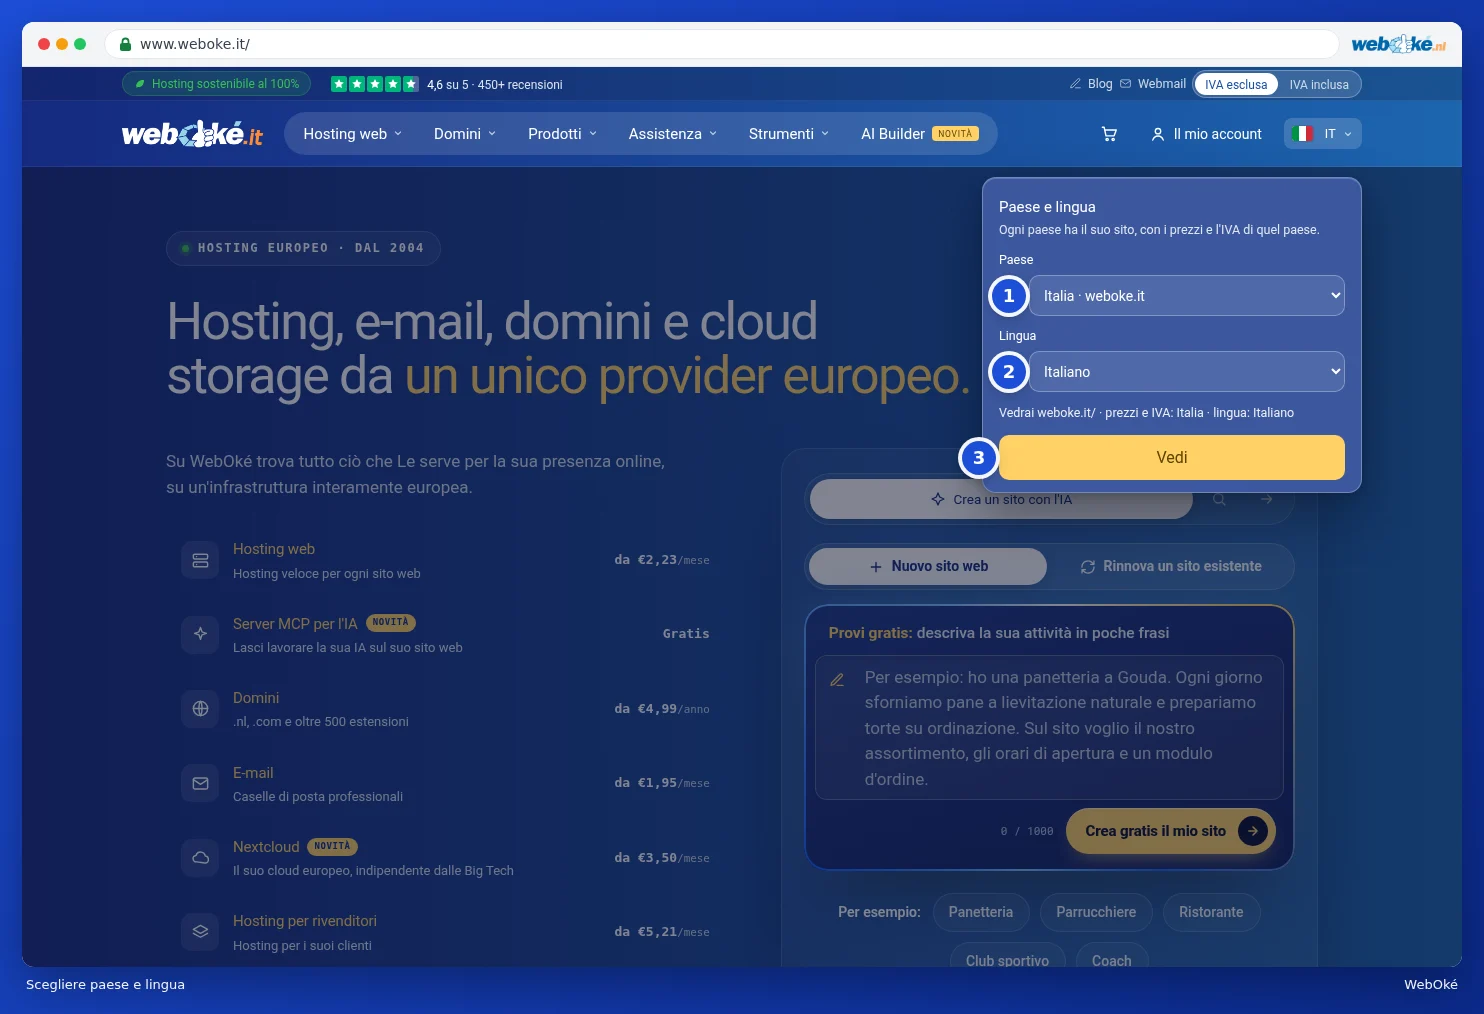Open the Blog link

pyautogui.click(x=1091, y=84)
